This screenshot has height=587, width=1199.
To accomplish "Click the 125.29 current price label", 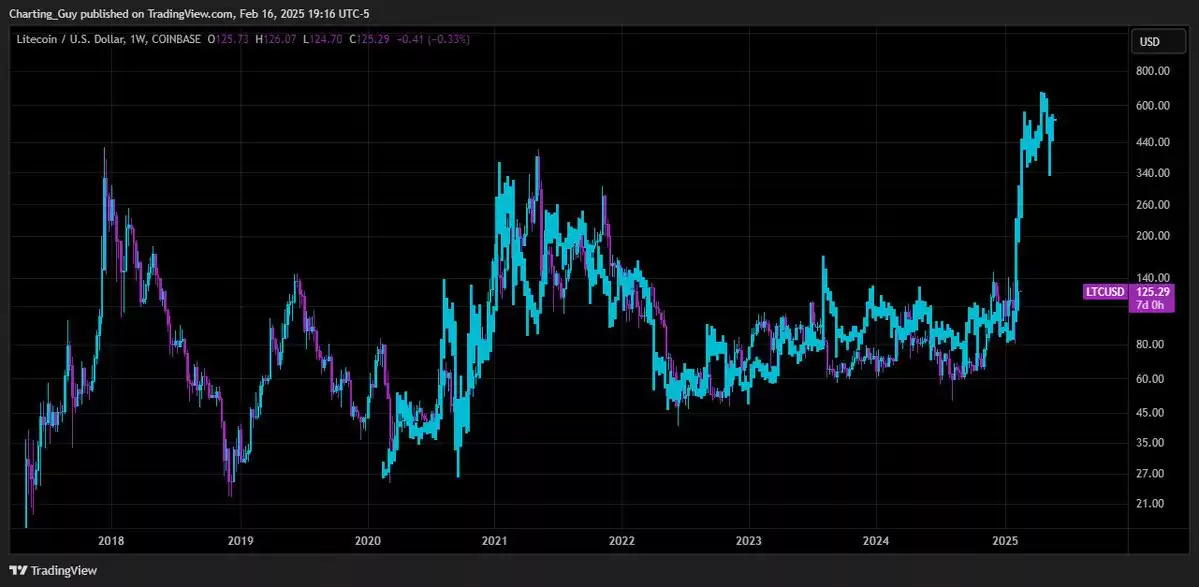I will pyautogui.click(x=1152, y=292).
